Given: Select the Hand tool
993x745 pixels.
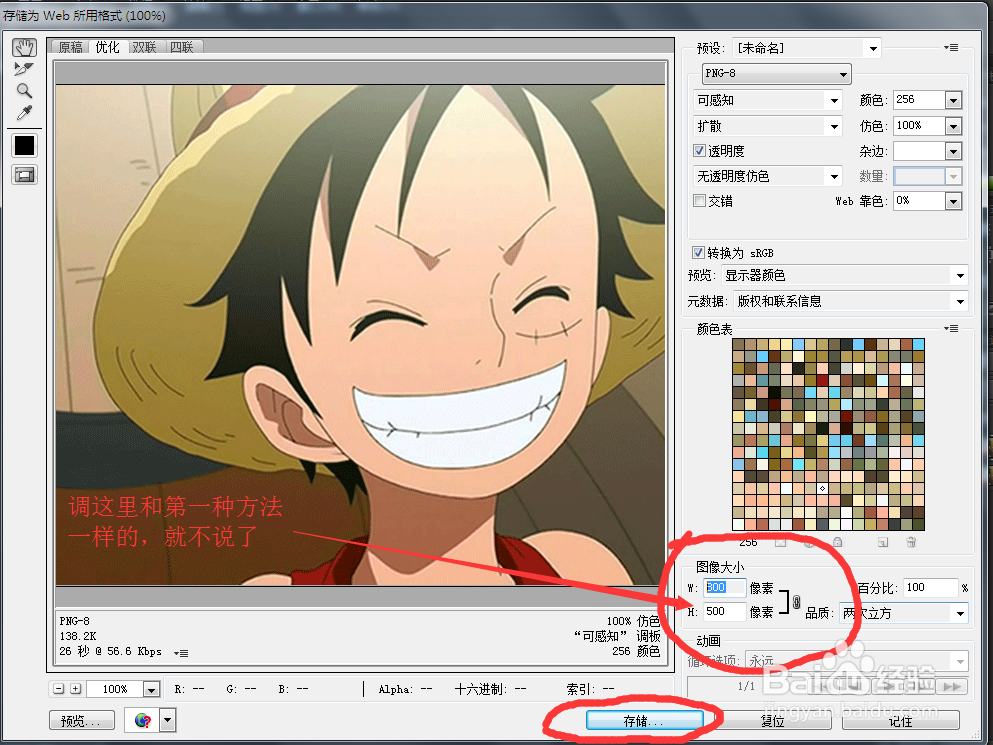Looking at the screenshot, I should (x=25, y=48).
